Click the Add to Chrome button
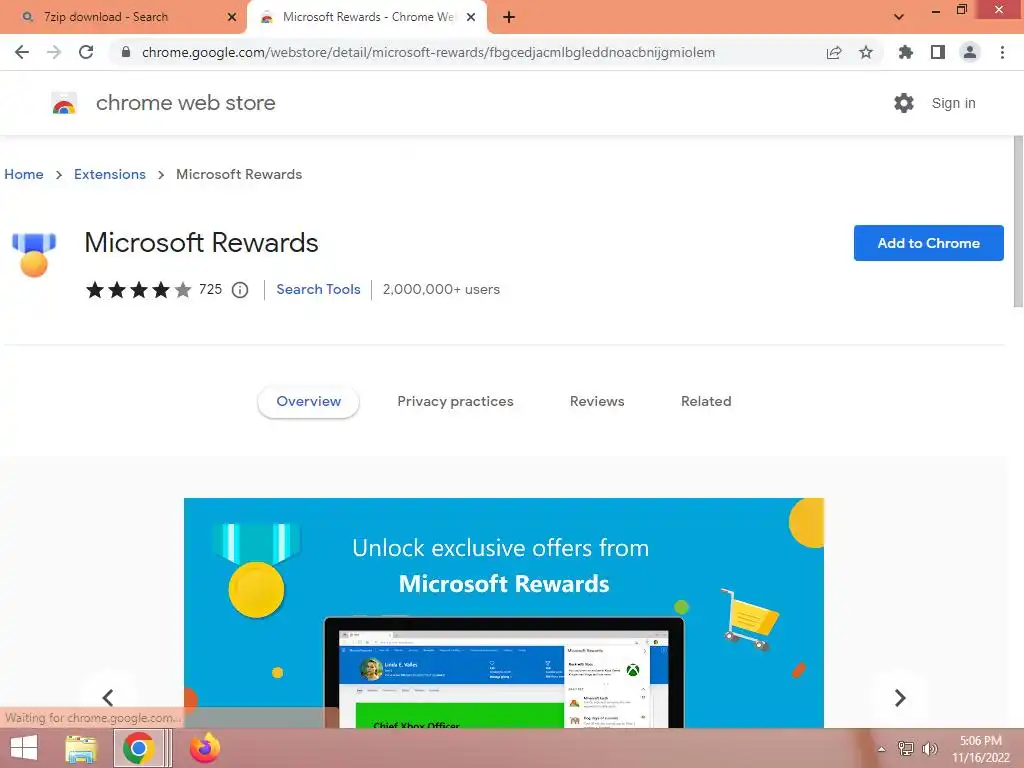Viewport: 1024px width, 768px height. click(928, 243)
